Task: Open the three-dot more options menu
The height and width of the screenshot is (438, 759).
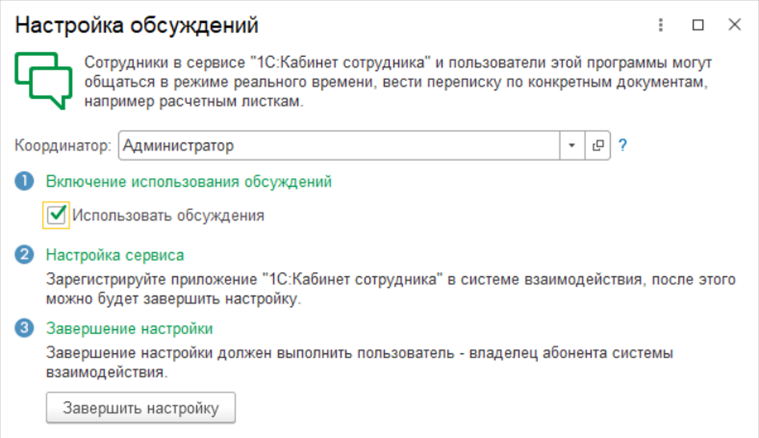Action: click(x=661, y=24)
